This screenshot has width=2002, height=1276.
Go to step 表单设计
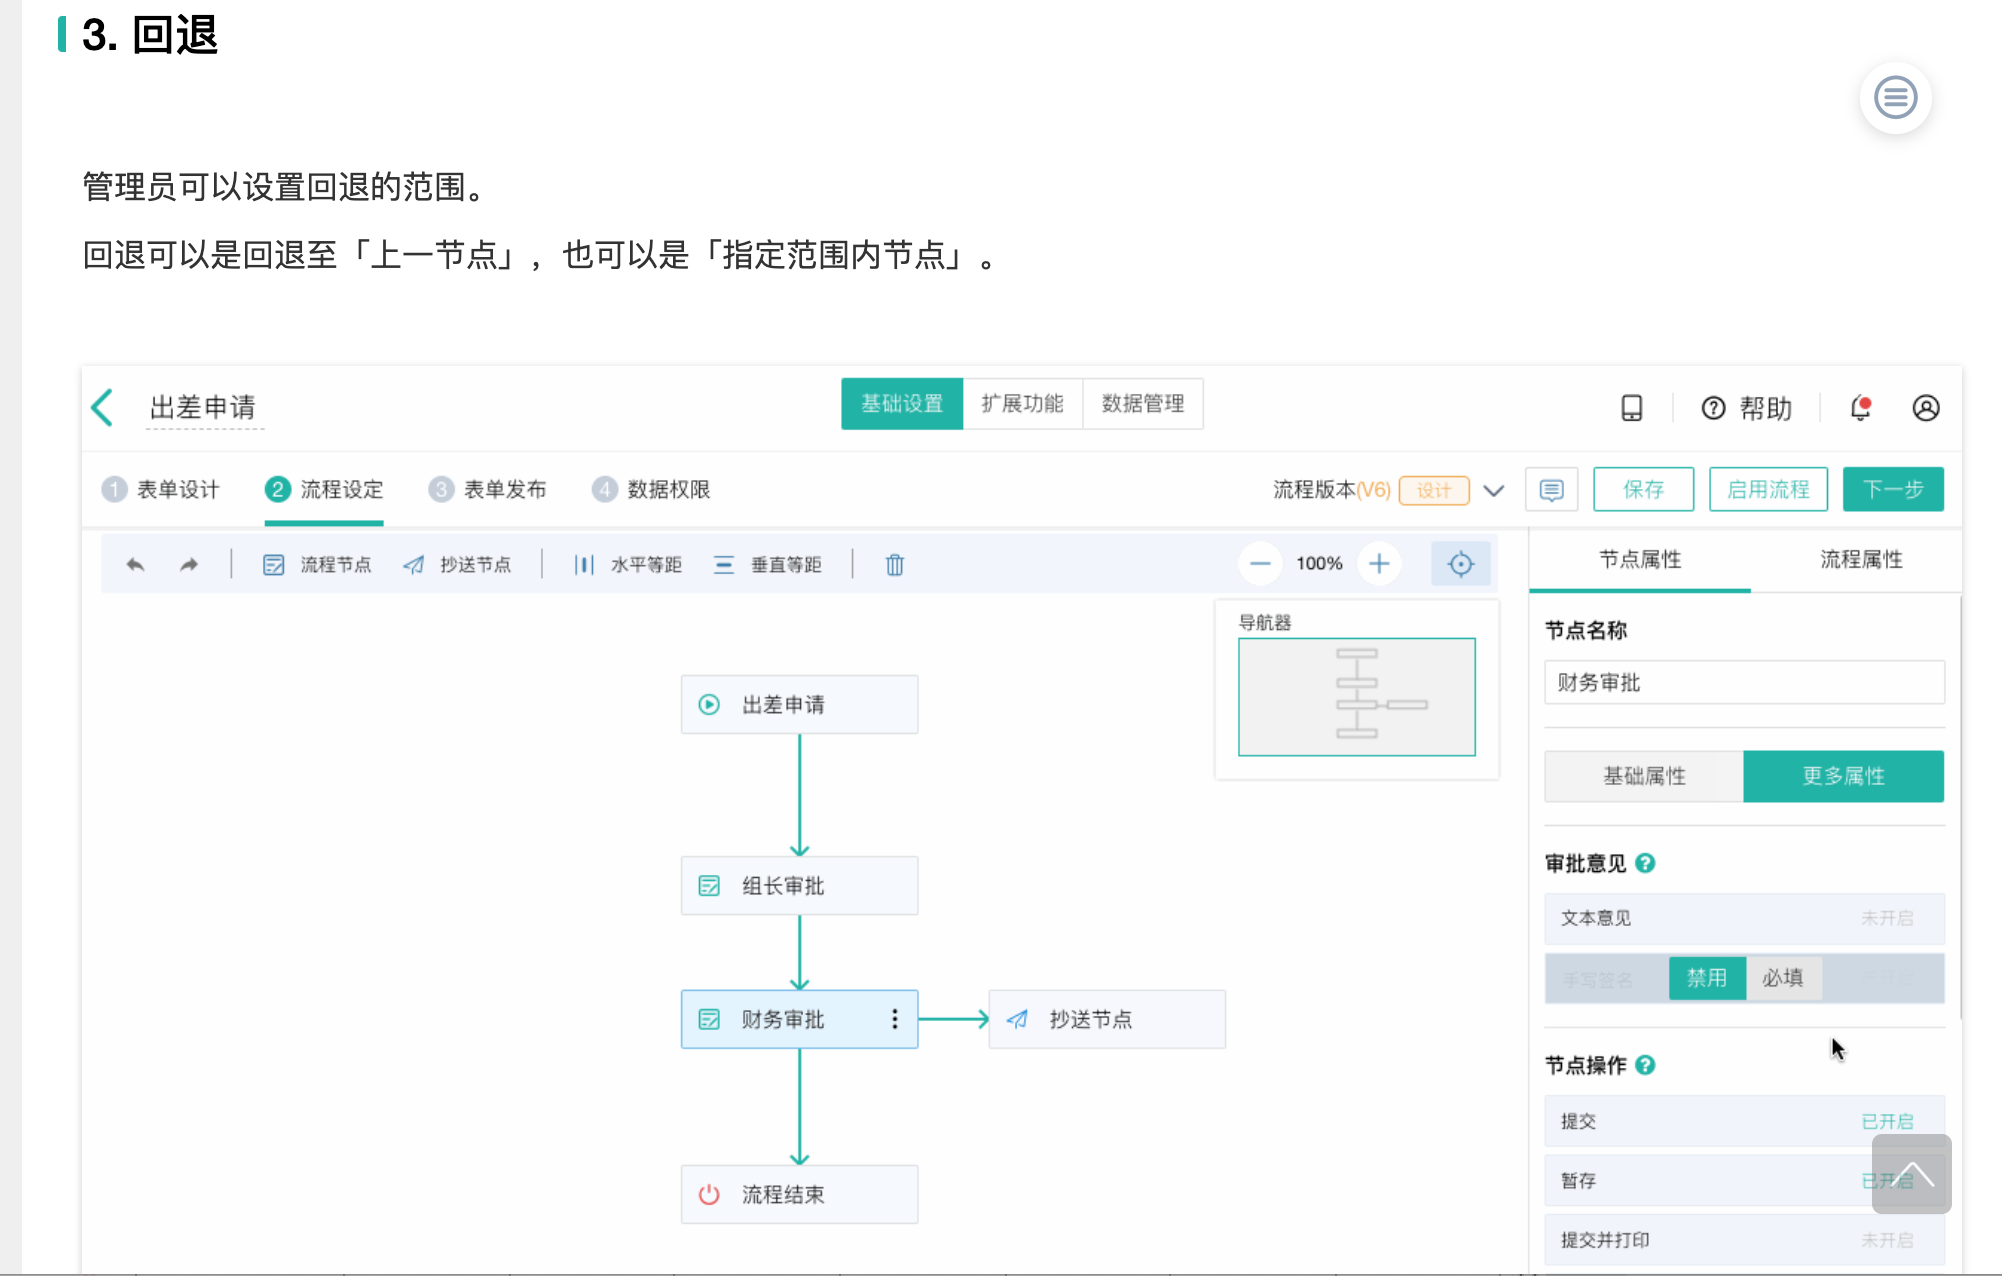click(x=160, y=489)
